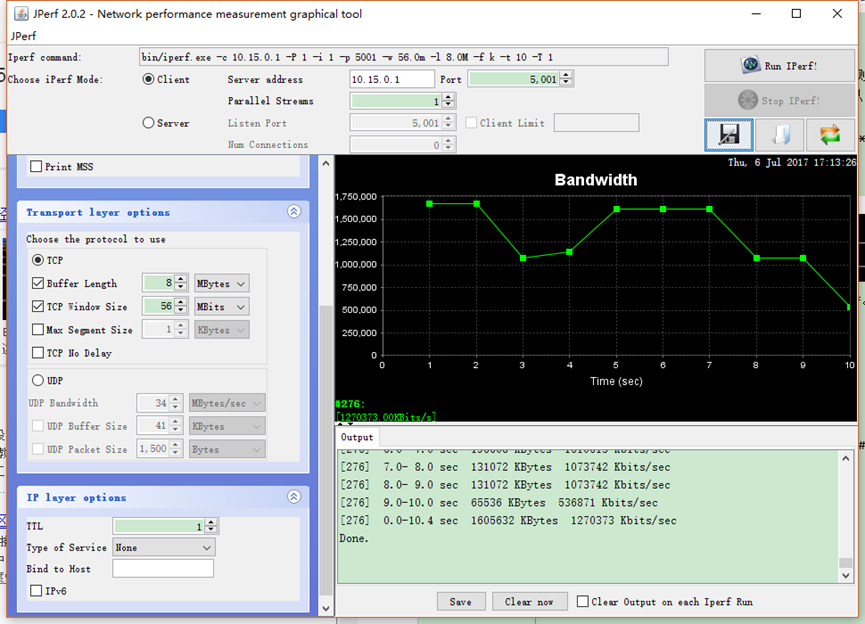Click the output scrollbar thumb

[846, 563]
